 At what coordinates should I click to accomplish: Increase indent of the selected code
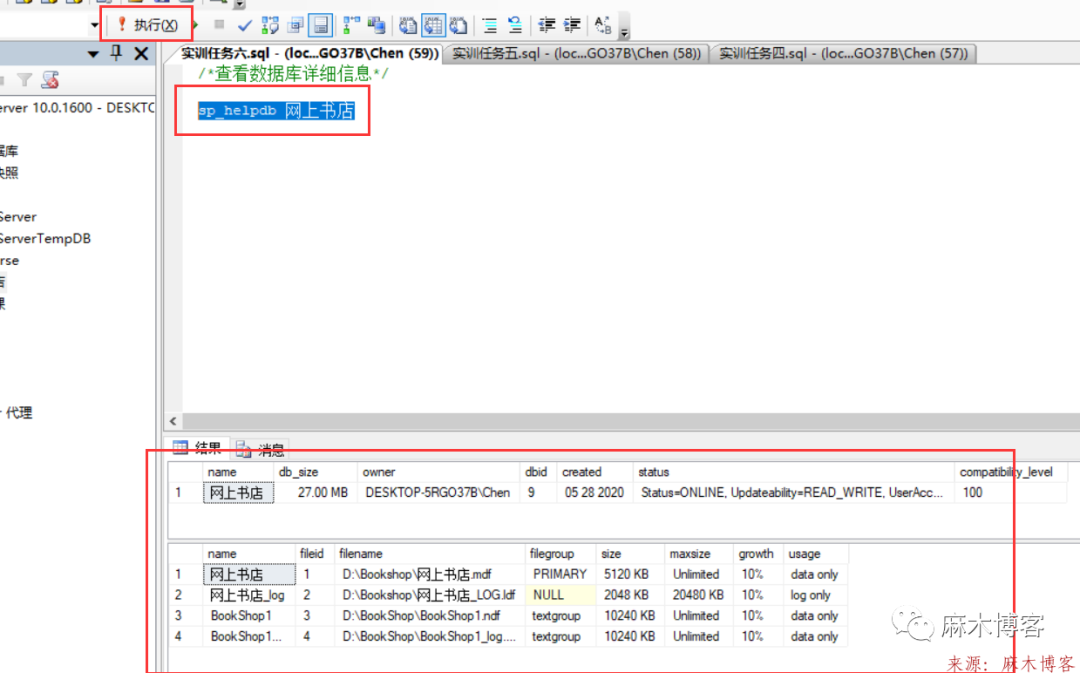point(572,25)
